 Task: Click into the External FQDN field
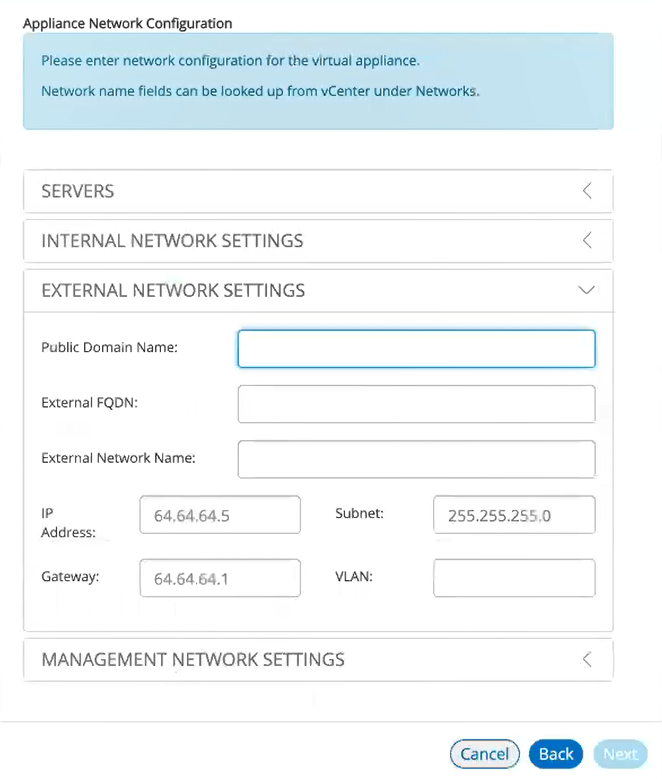coord(416,404)
